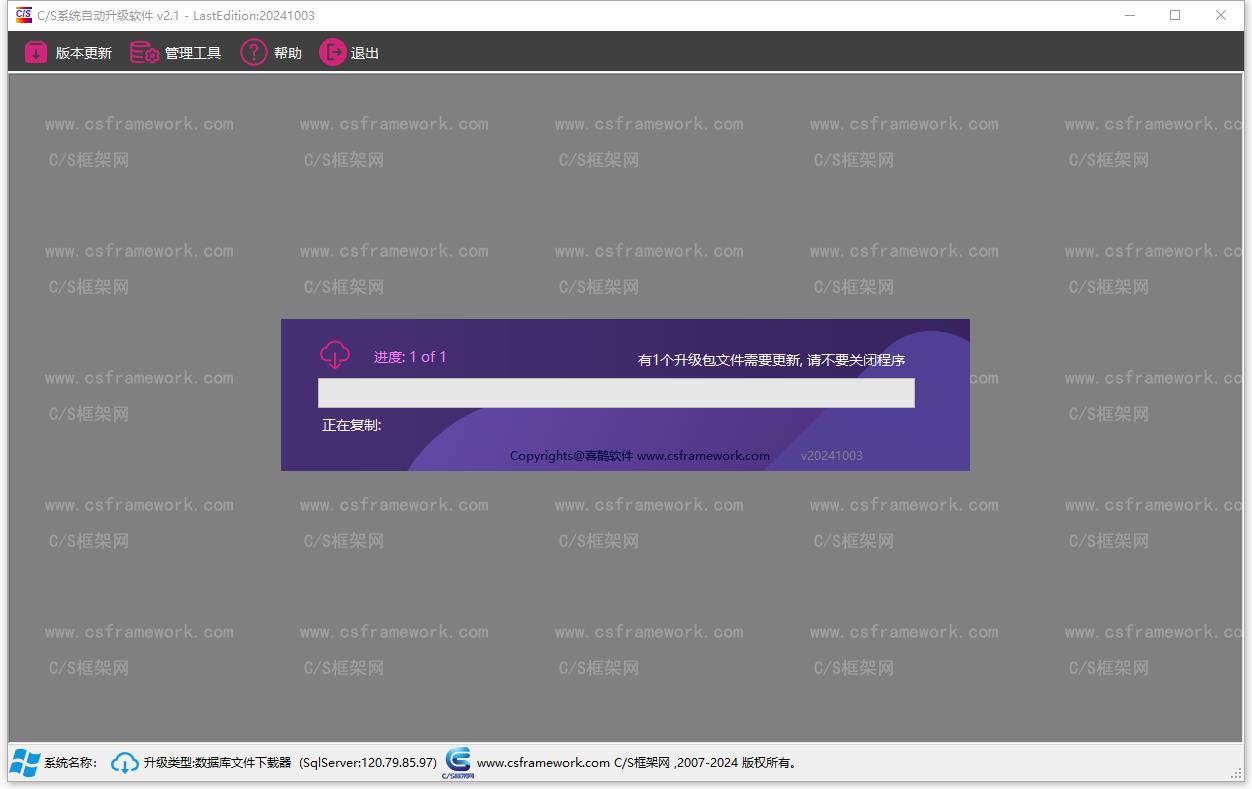Screen dimensions: 1252x789
Task: Open the 版本更新 menu label
Action: pos(84,54)
